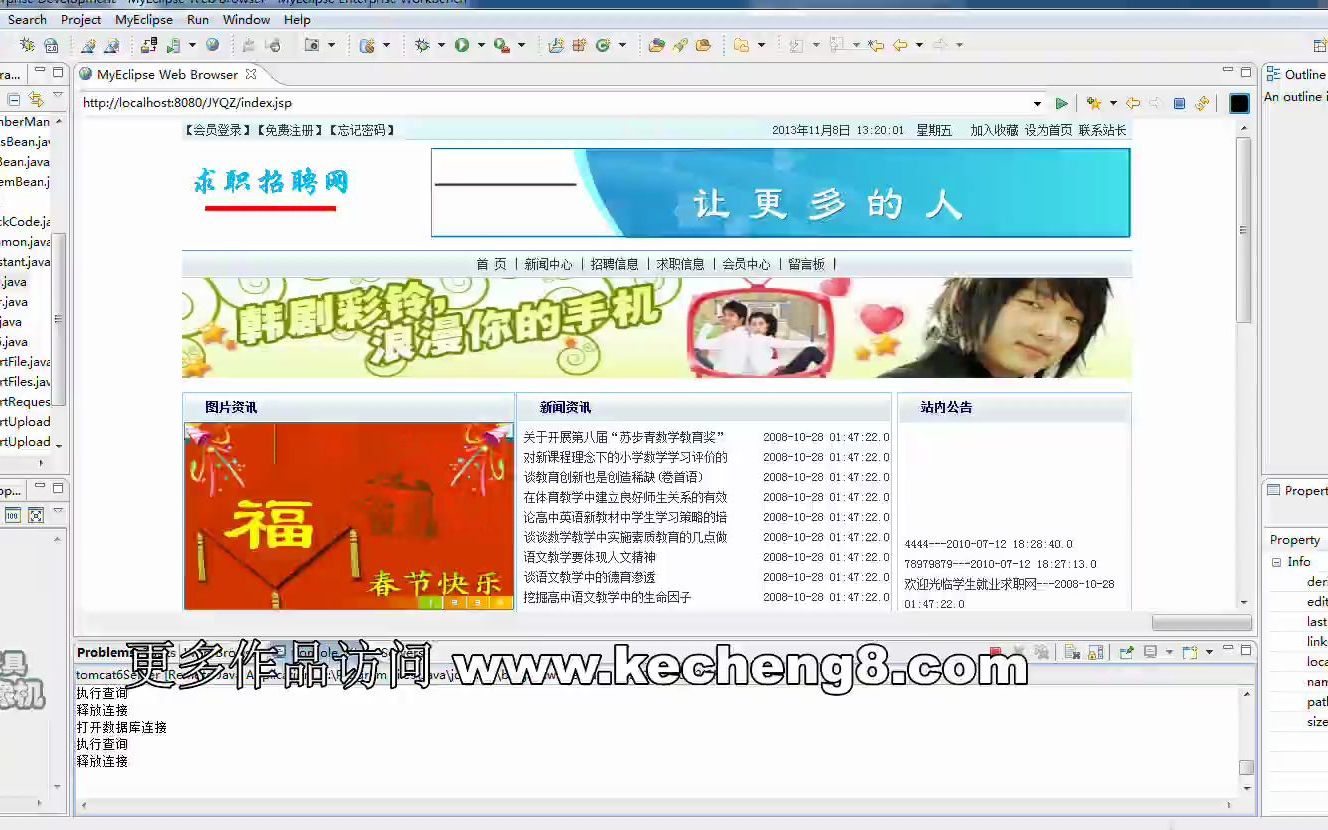Click the 会员登录 link
This screenshot has width=1328, height=830.
coord(218,130)
